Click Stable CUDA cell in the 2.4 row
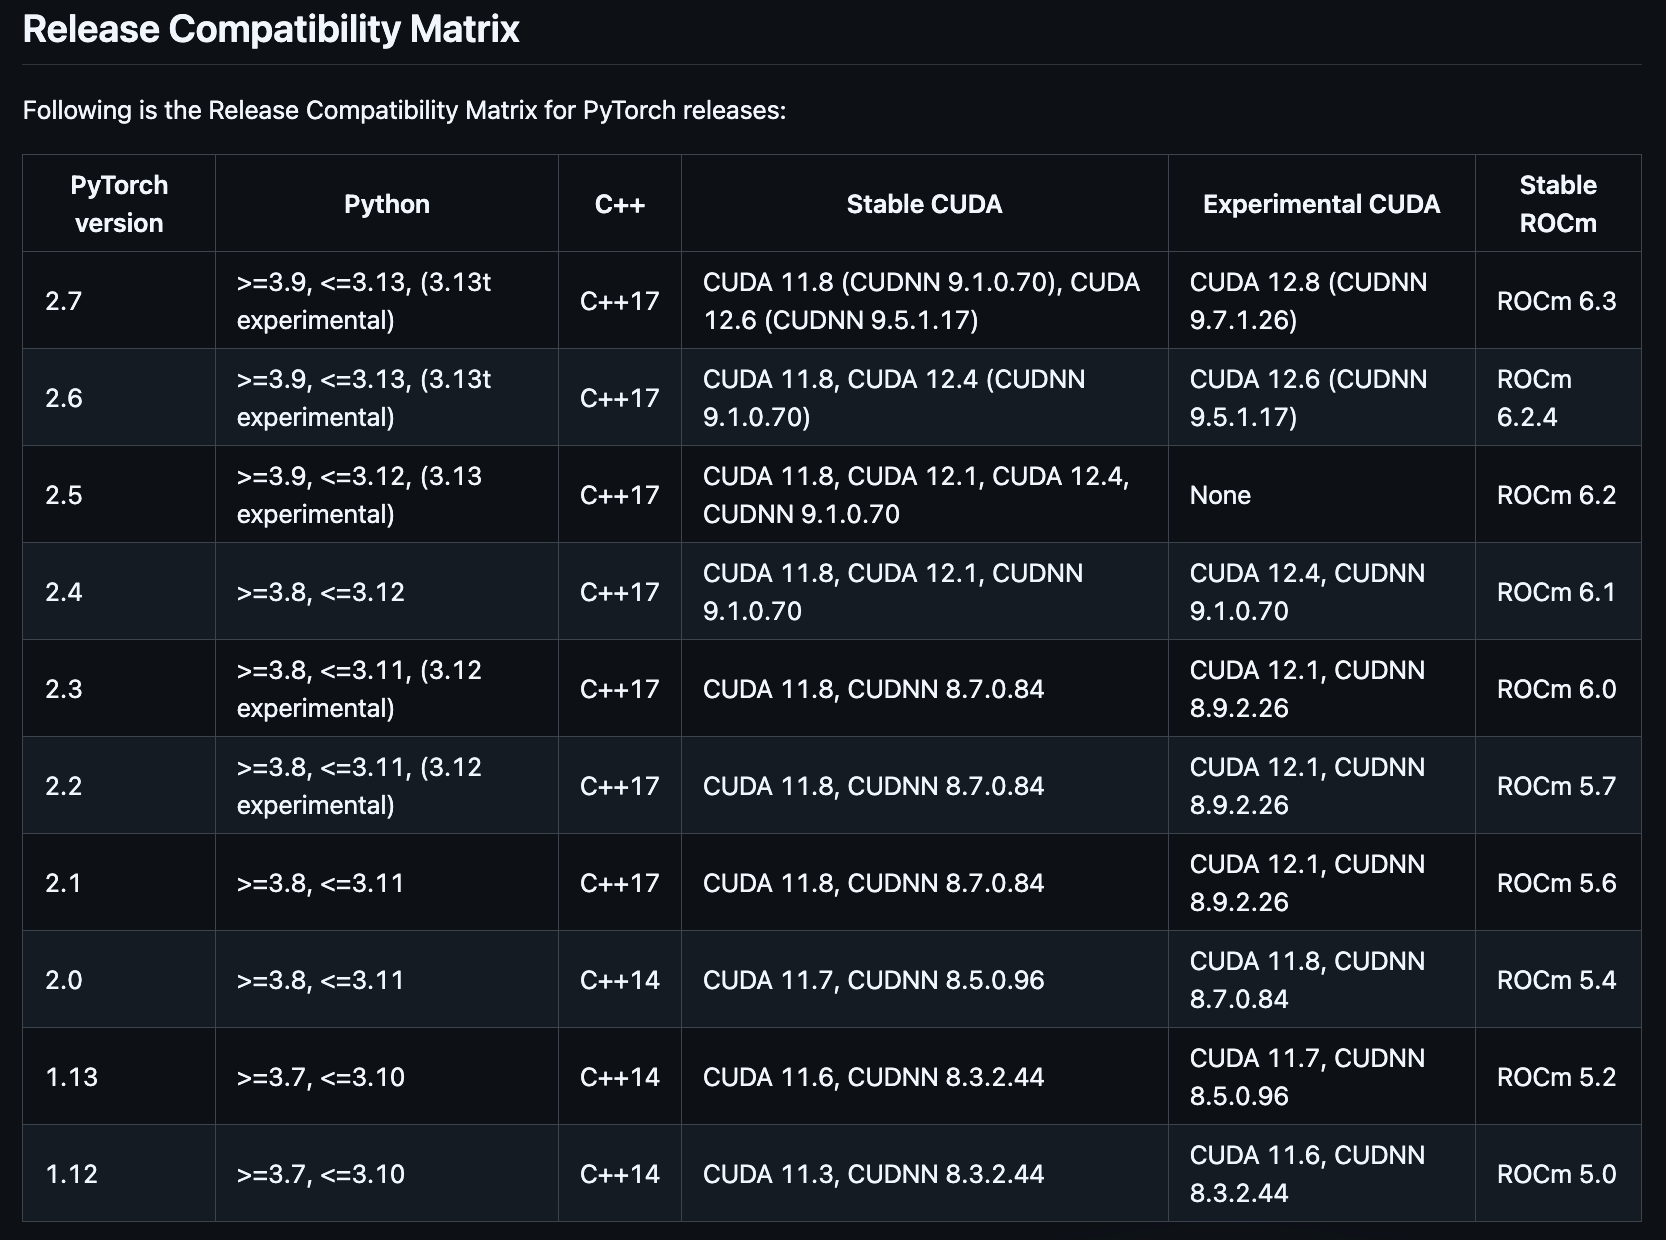 click(924, 592)
